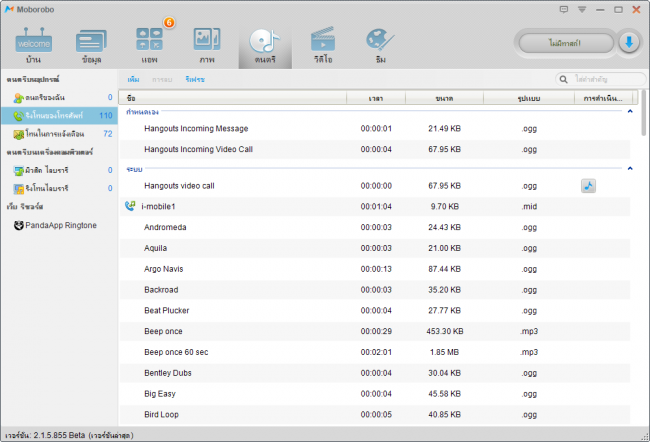Click the blue download arrow button
Viewport: 650px width, 442px height.
click(629, 42)
